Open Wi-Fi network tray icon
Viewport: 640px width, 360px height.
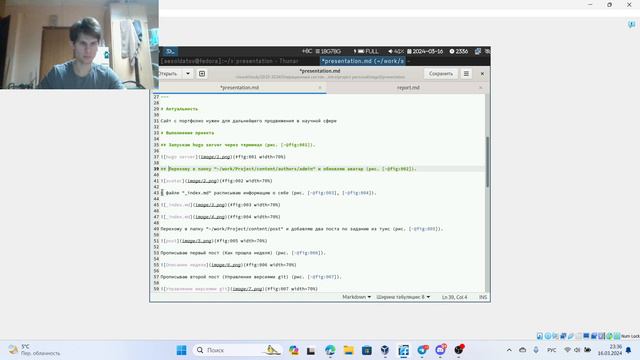[x=567, y=350]
